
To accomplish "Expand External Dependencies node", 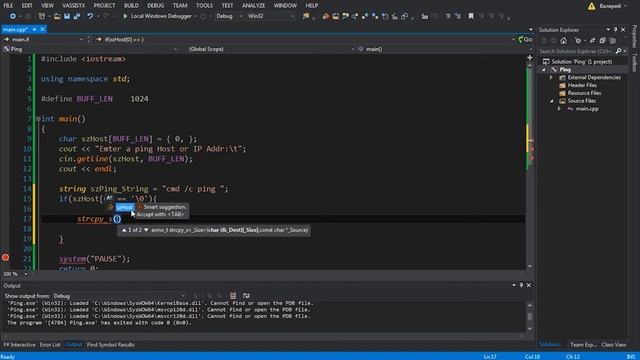I will click(551, 78).
